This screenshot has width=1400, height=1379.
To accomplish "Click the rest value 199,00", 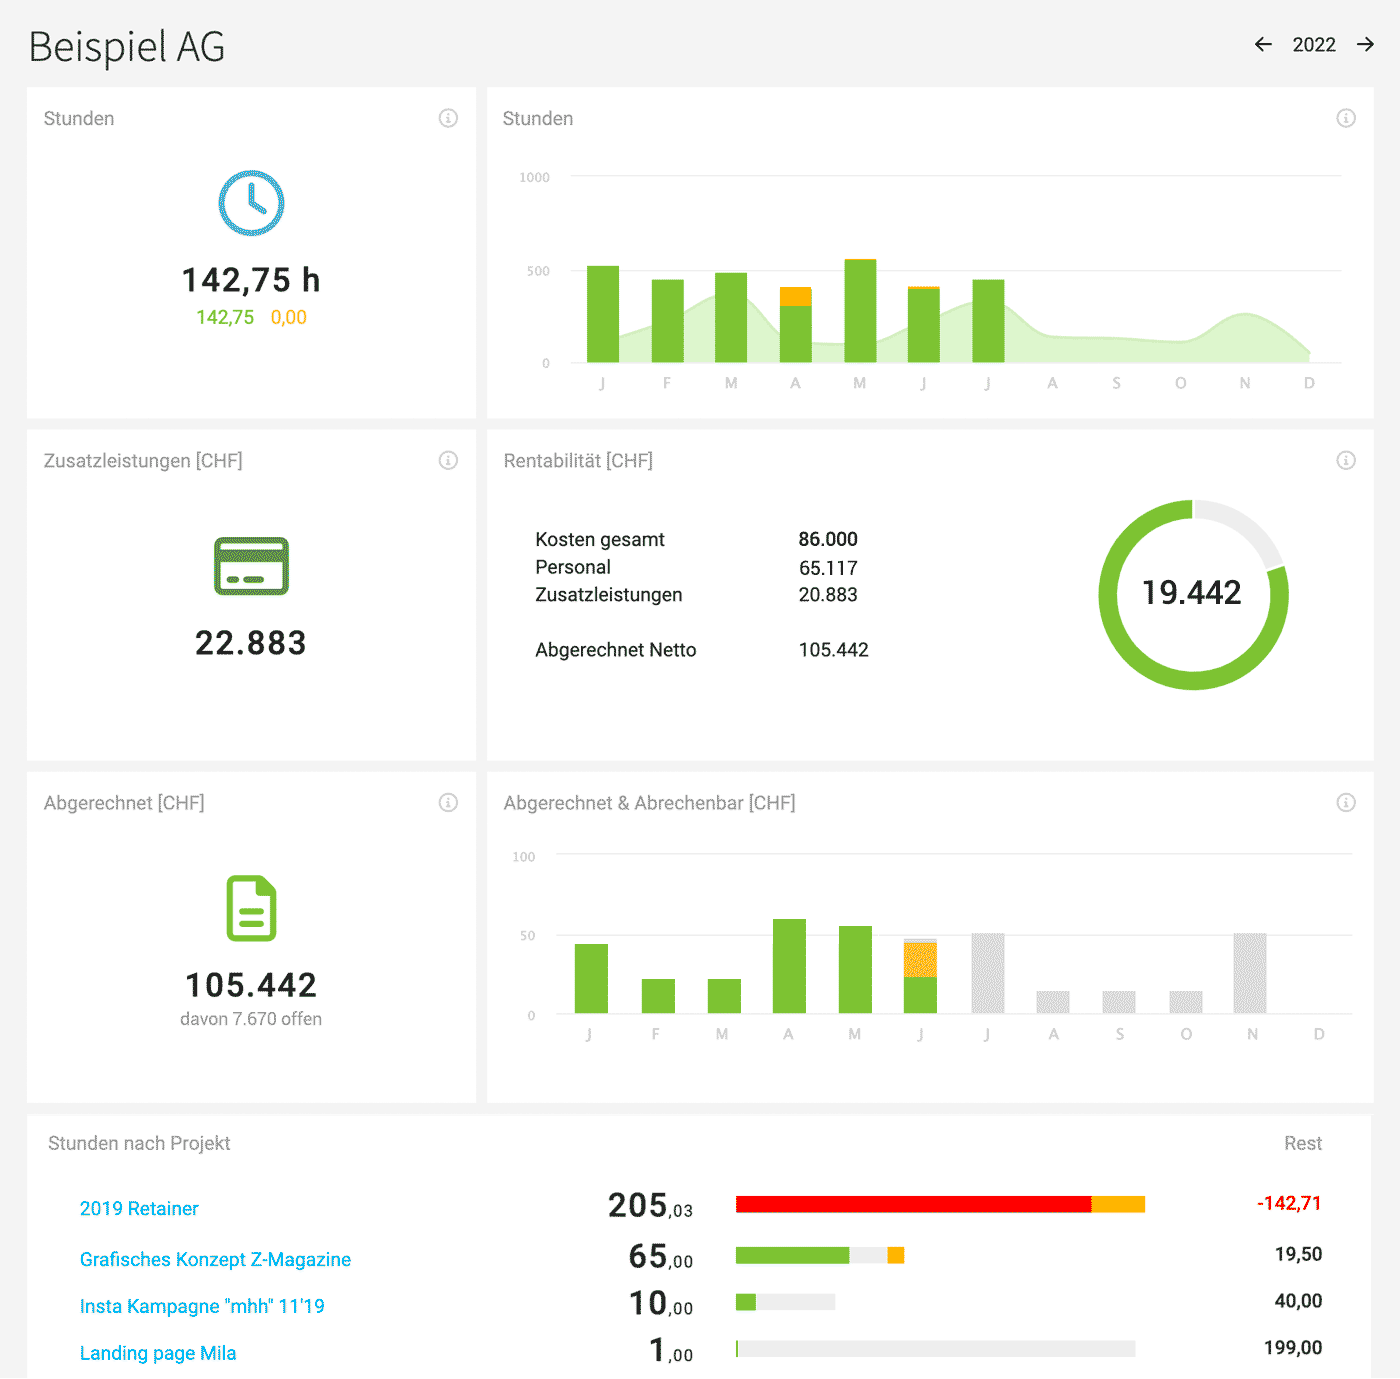I will click(1293, 1348).
